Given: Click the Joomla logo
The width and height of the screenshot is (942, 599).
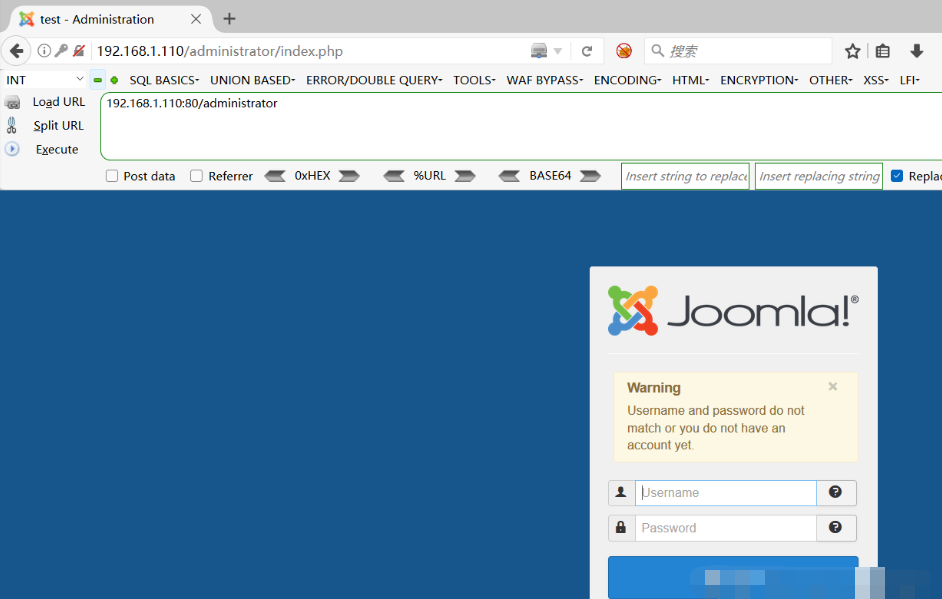Looking at the screenshot, I should [733, 311].
